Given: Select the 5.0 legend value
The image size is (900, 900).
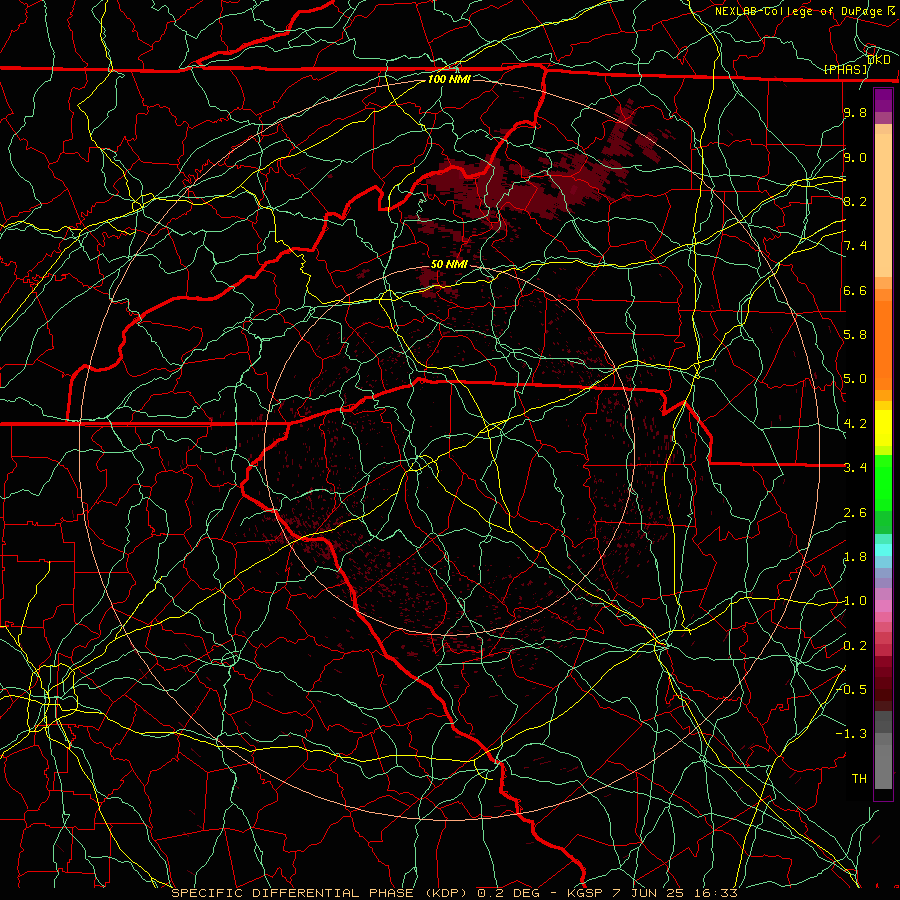Looking at the screenshot, I should [x=855, y=379].
